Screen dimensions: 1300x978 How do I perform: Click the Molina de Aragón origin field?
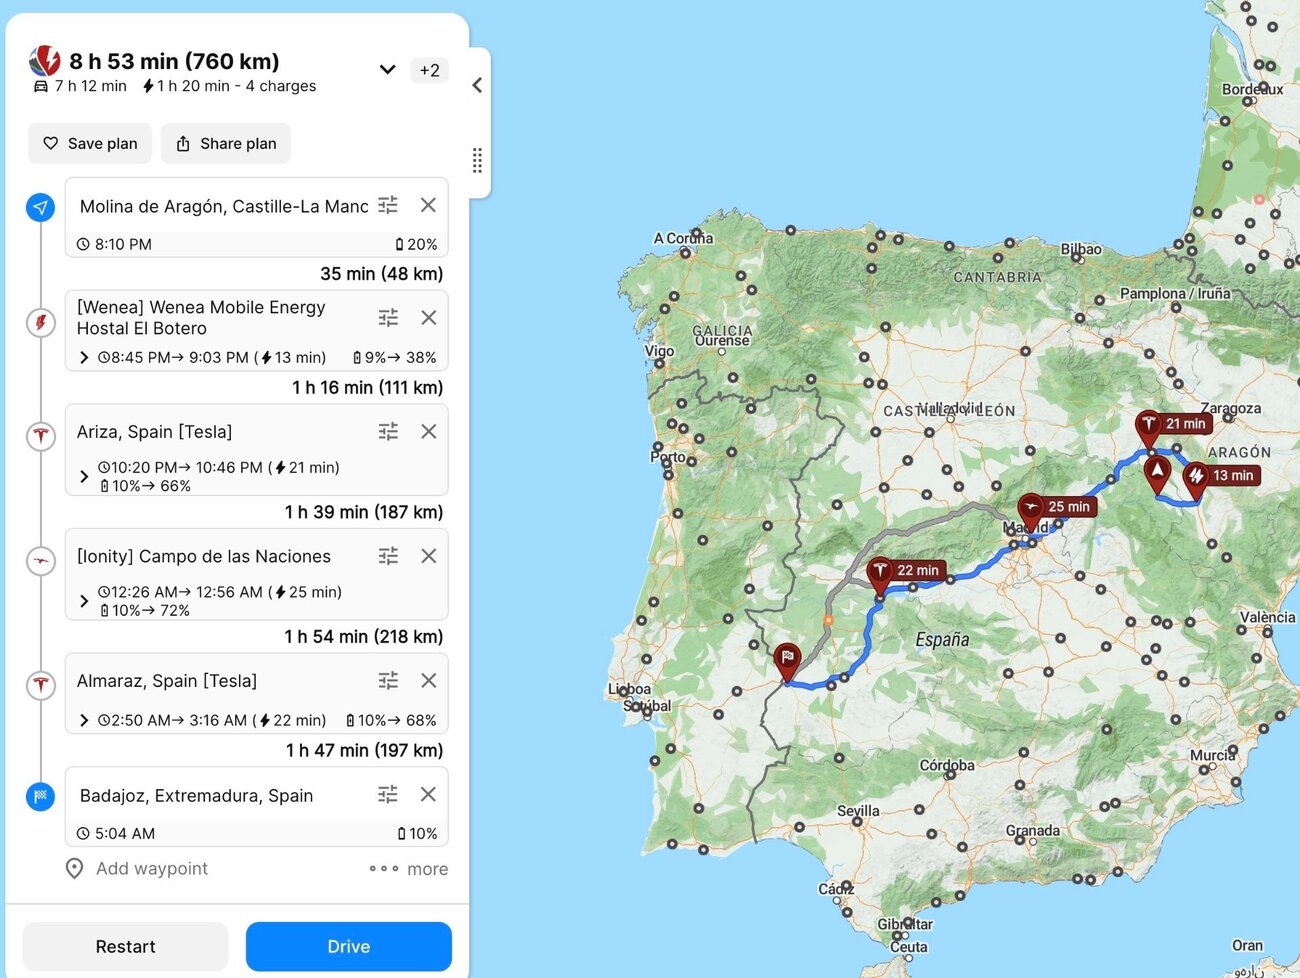225,206
